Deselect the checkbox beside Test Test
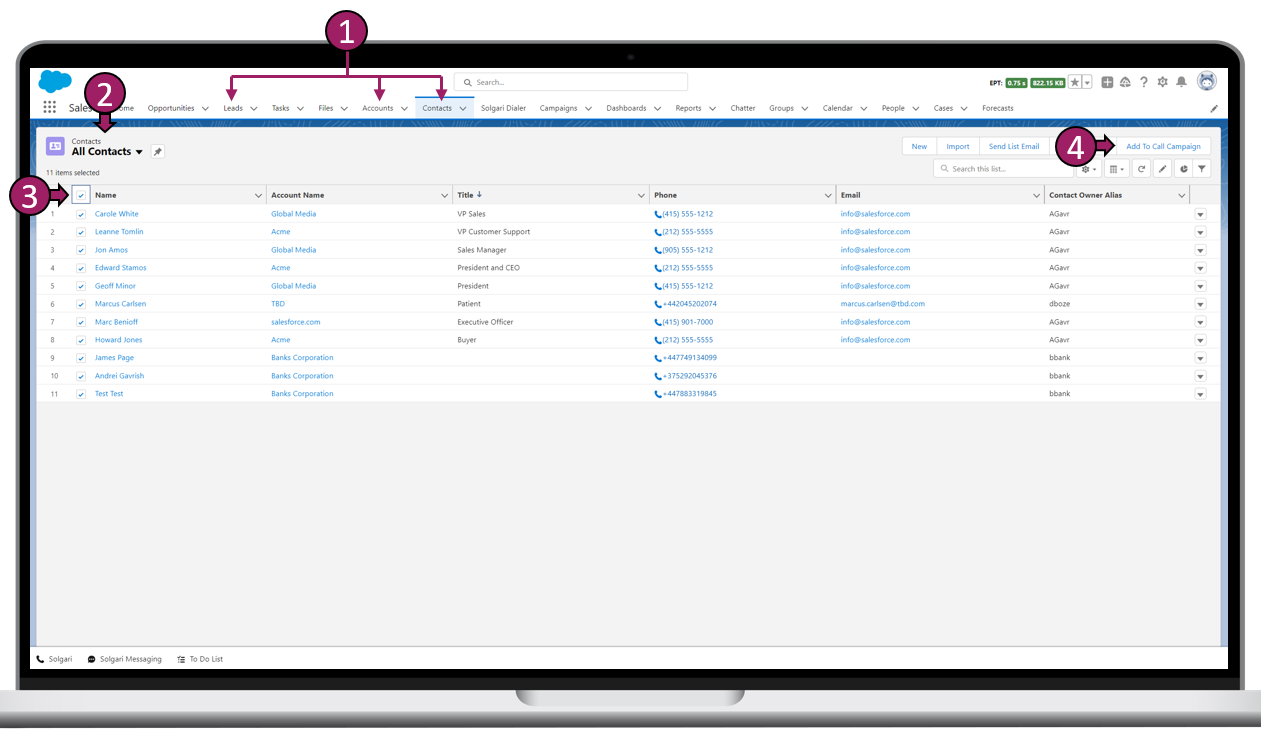The width and height of the screenshot is (1261, 739). tap(81, 393)
